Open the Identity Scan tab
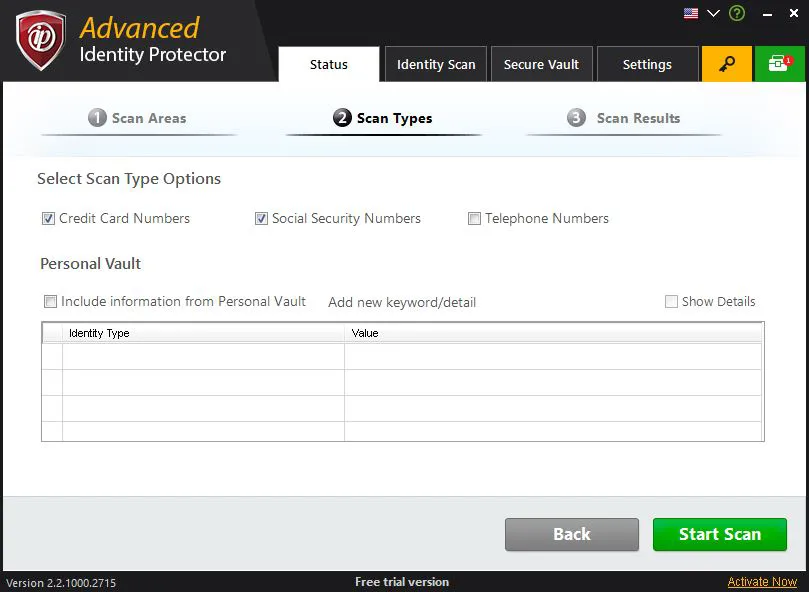 [436, 64]
